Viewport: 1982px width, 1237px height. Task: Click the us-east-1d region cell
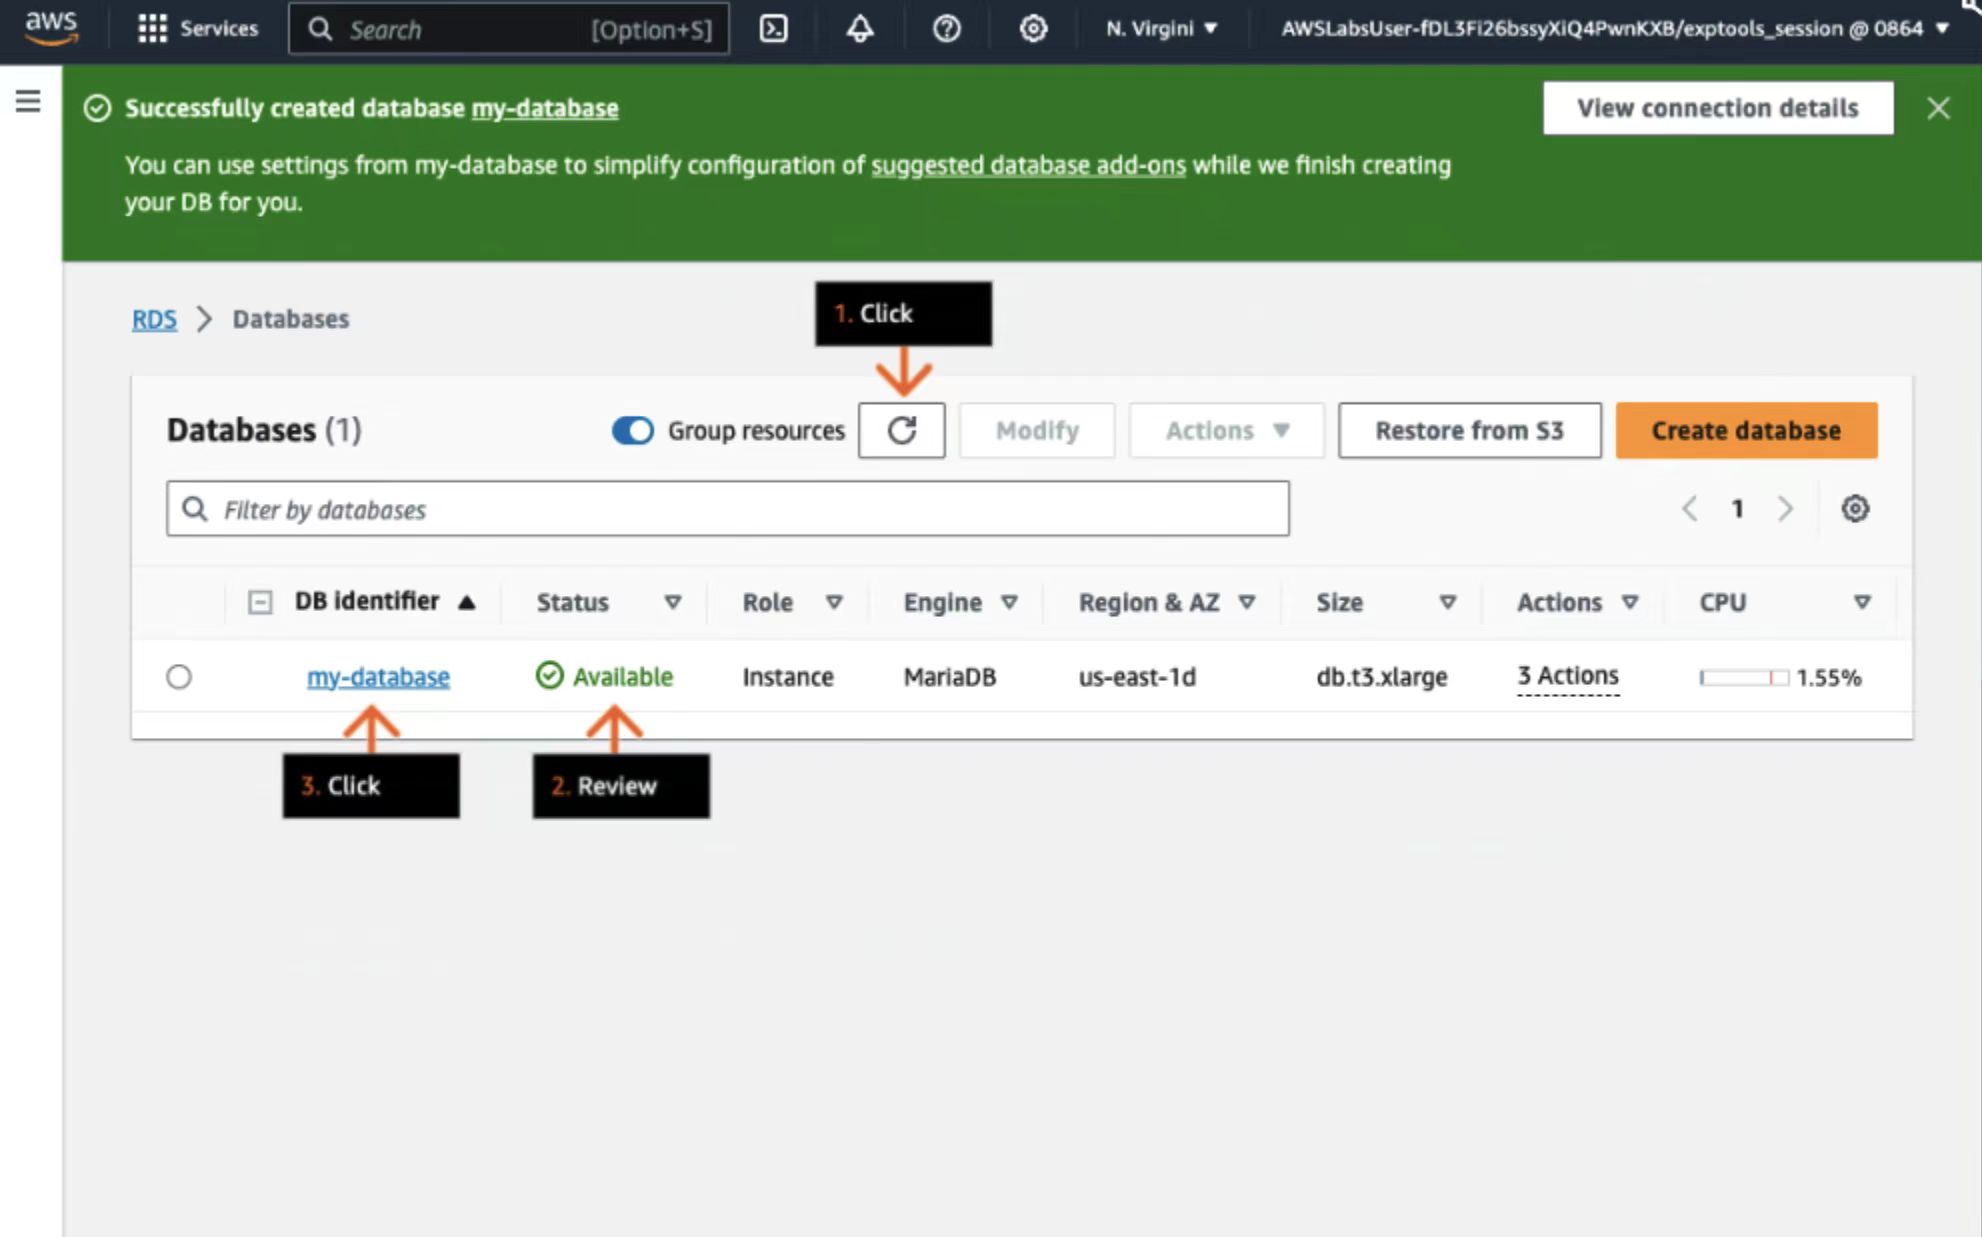click(1137, 677)
